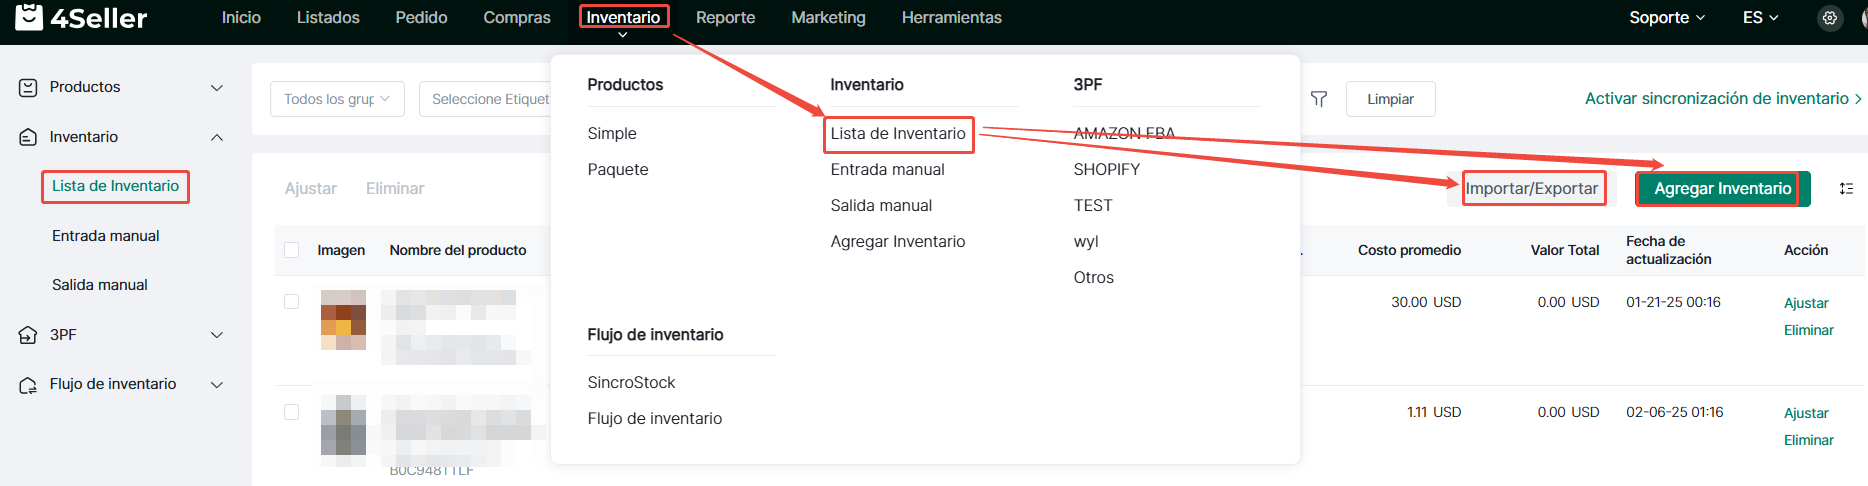This screenshot has height=486, width=1868.
Task: Open the Soporte dropdown menu
Action: click(x=1666, y=18)
